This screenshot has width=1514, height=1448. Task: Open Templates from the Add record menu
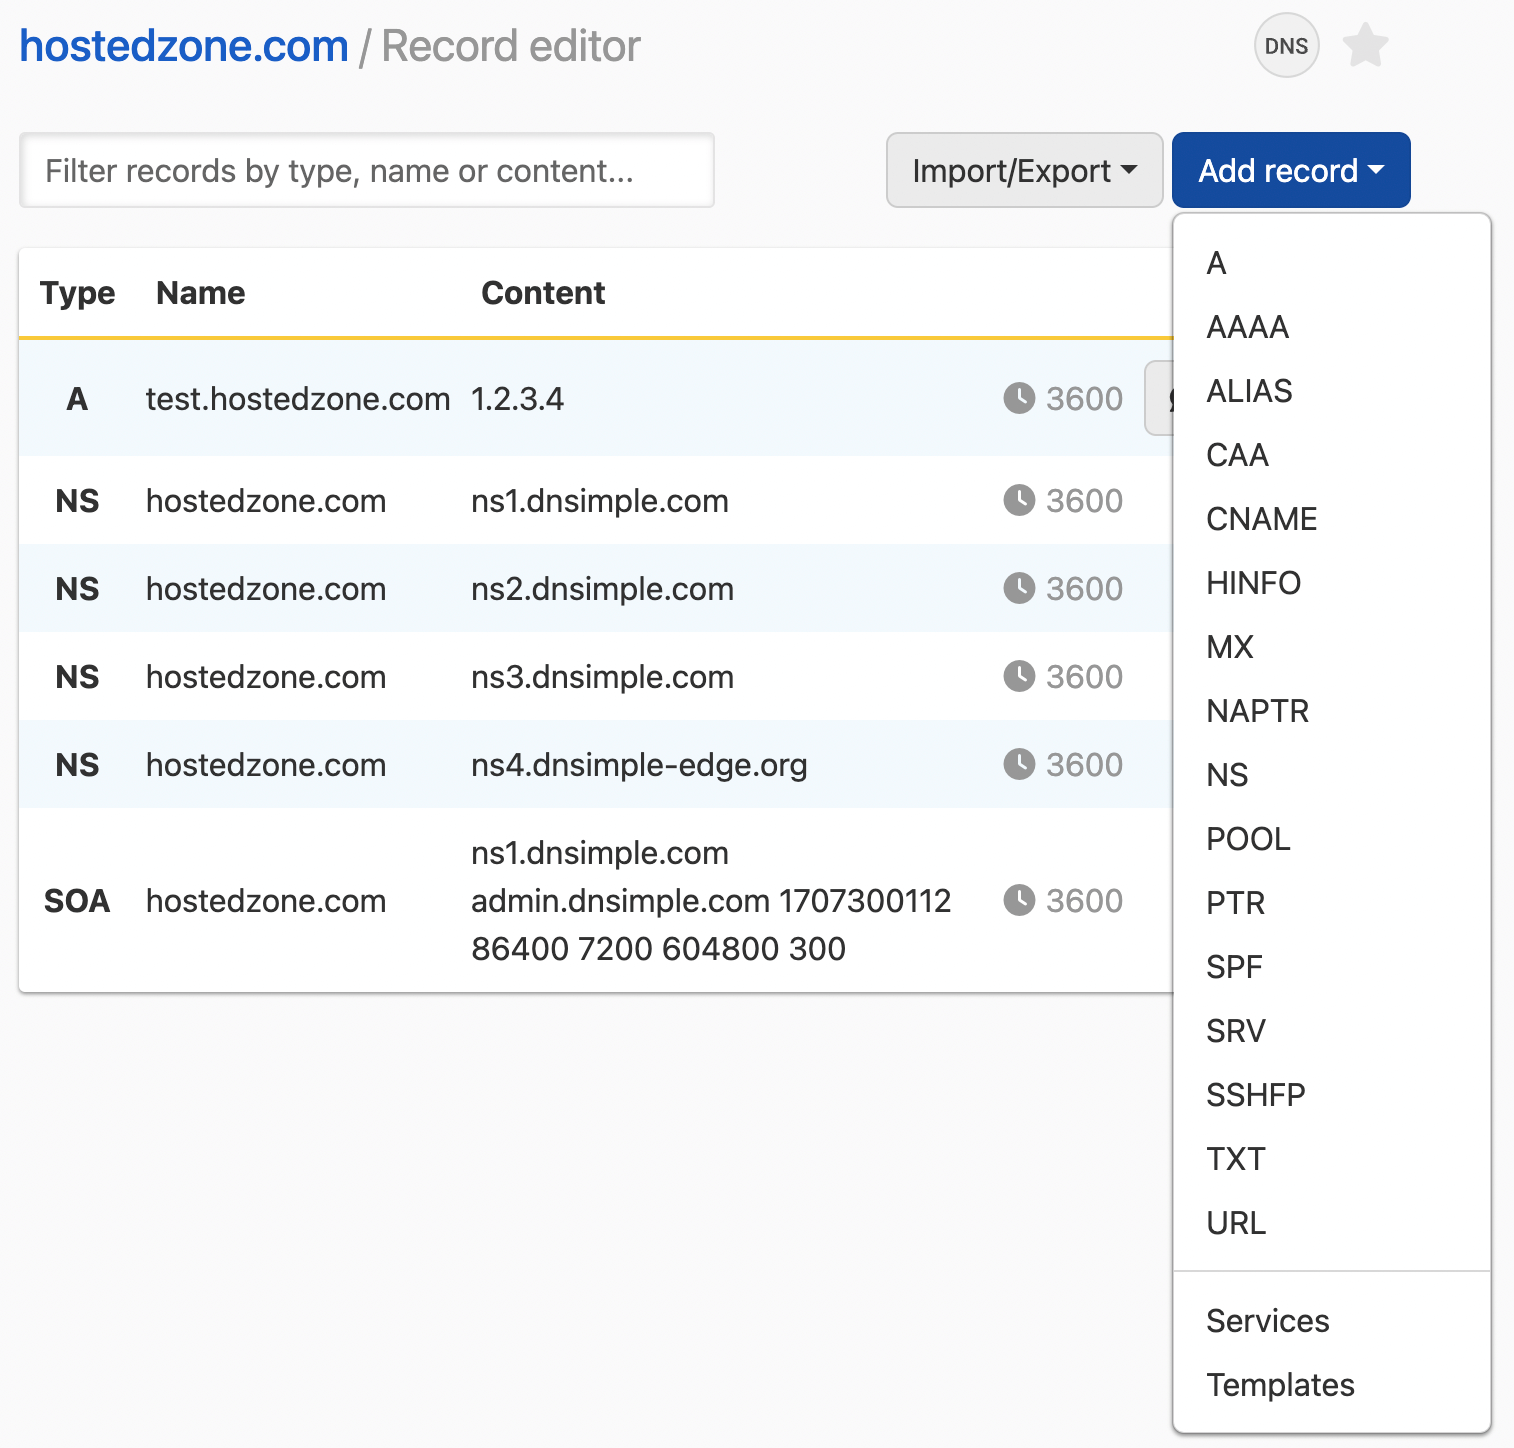click(1280, 1385)
